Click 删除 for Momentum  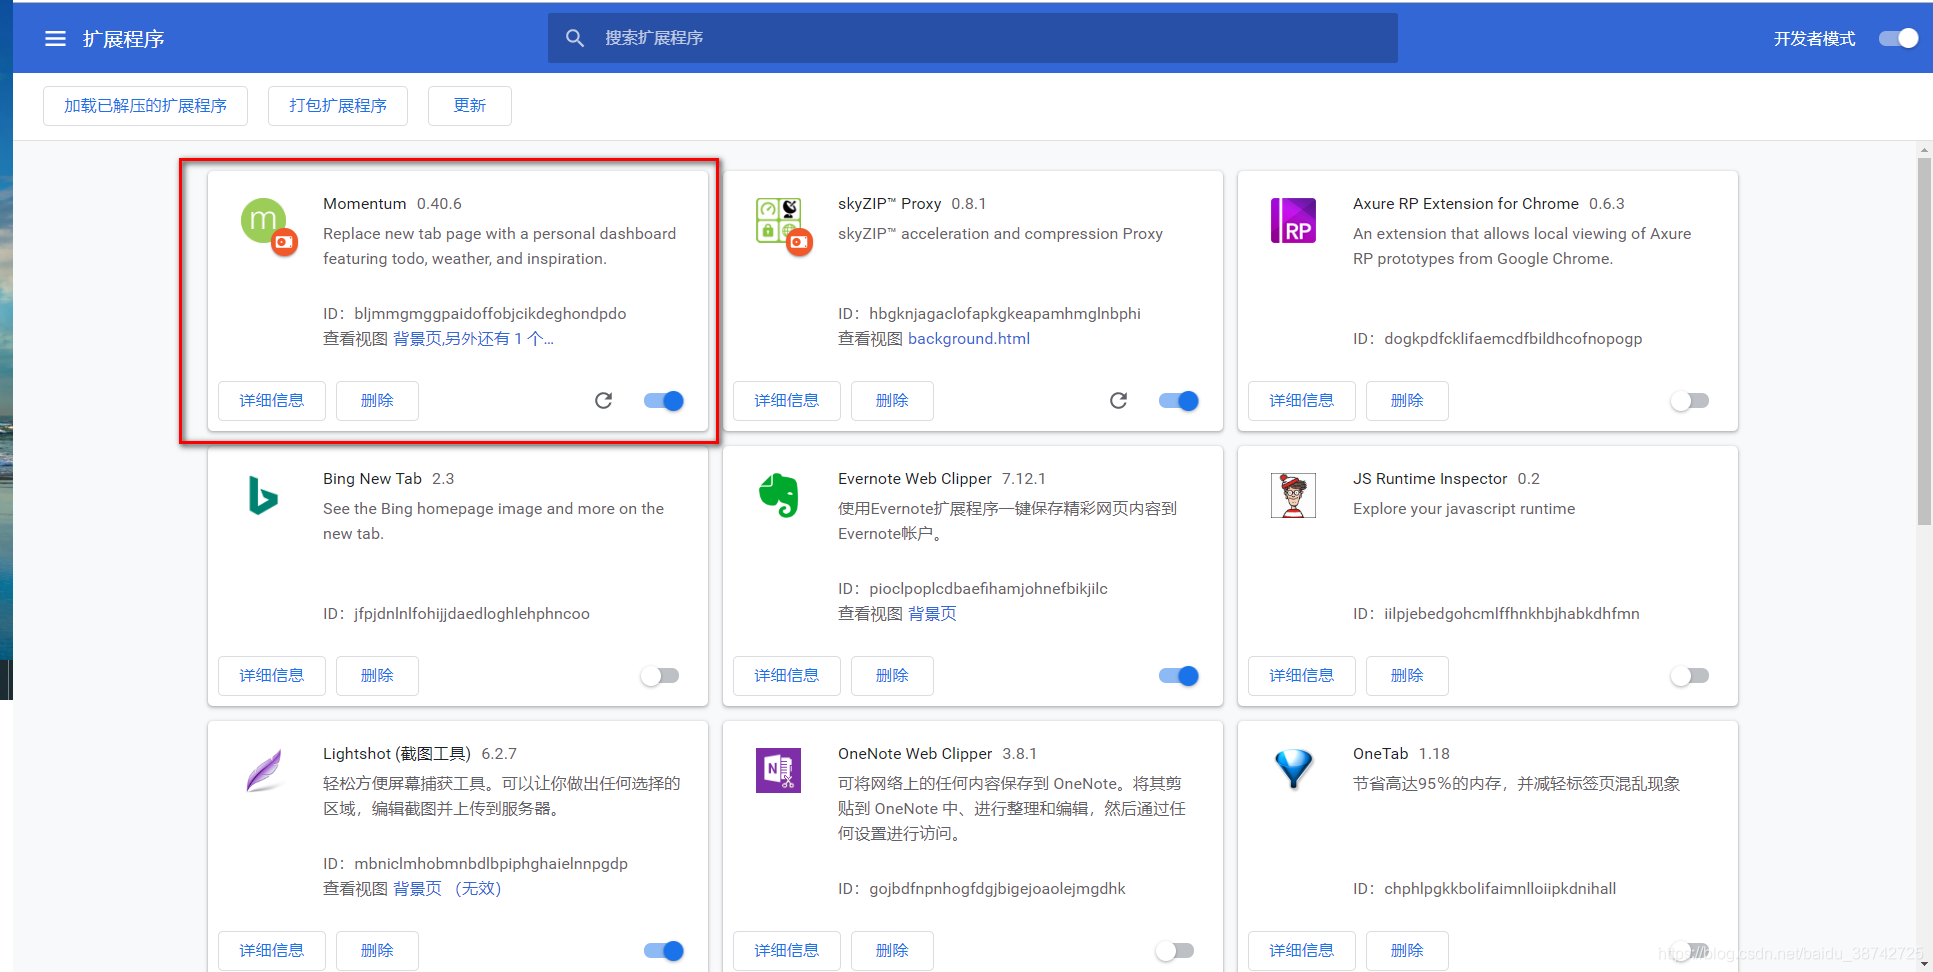click(x=377, y=400)
